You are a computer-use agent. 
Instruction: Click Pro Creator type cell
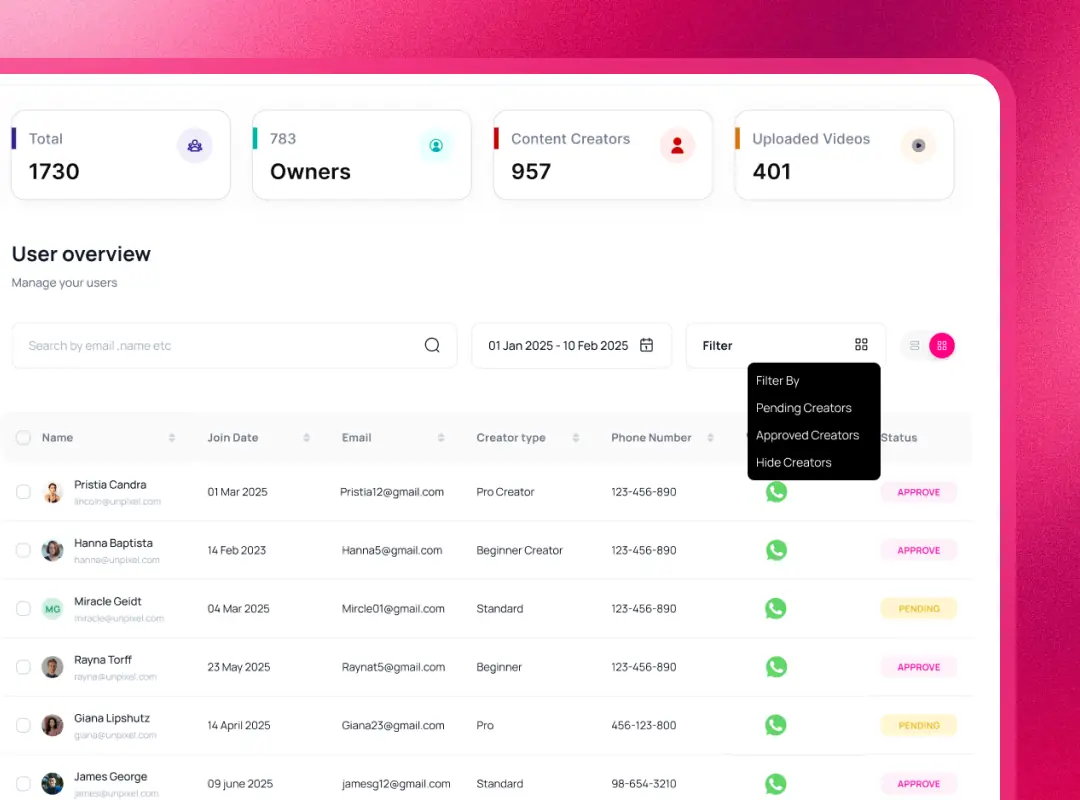pos(505,492)
